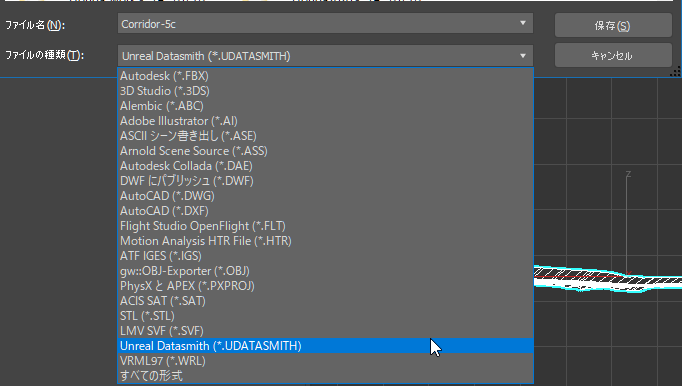Collapse the ファイルの種類 file type combo box

coord(325,56)
